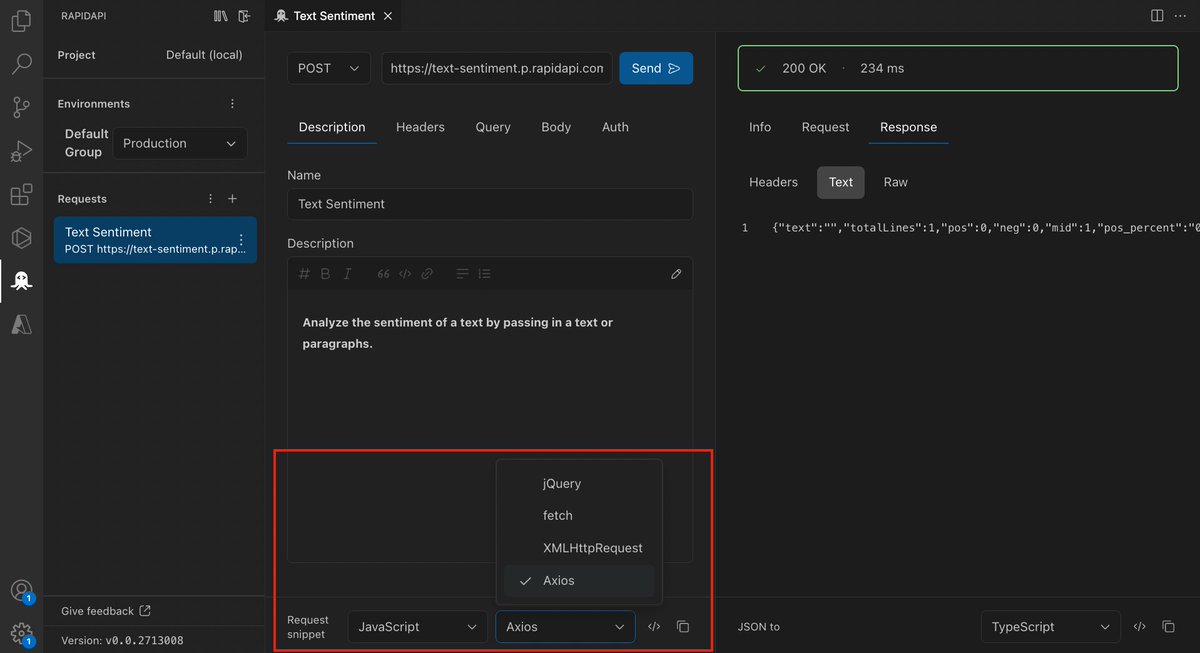Switch to the Headers tab

[420, 127]
